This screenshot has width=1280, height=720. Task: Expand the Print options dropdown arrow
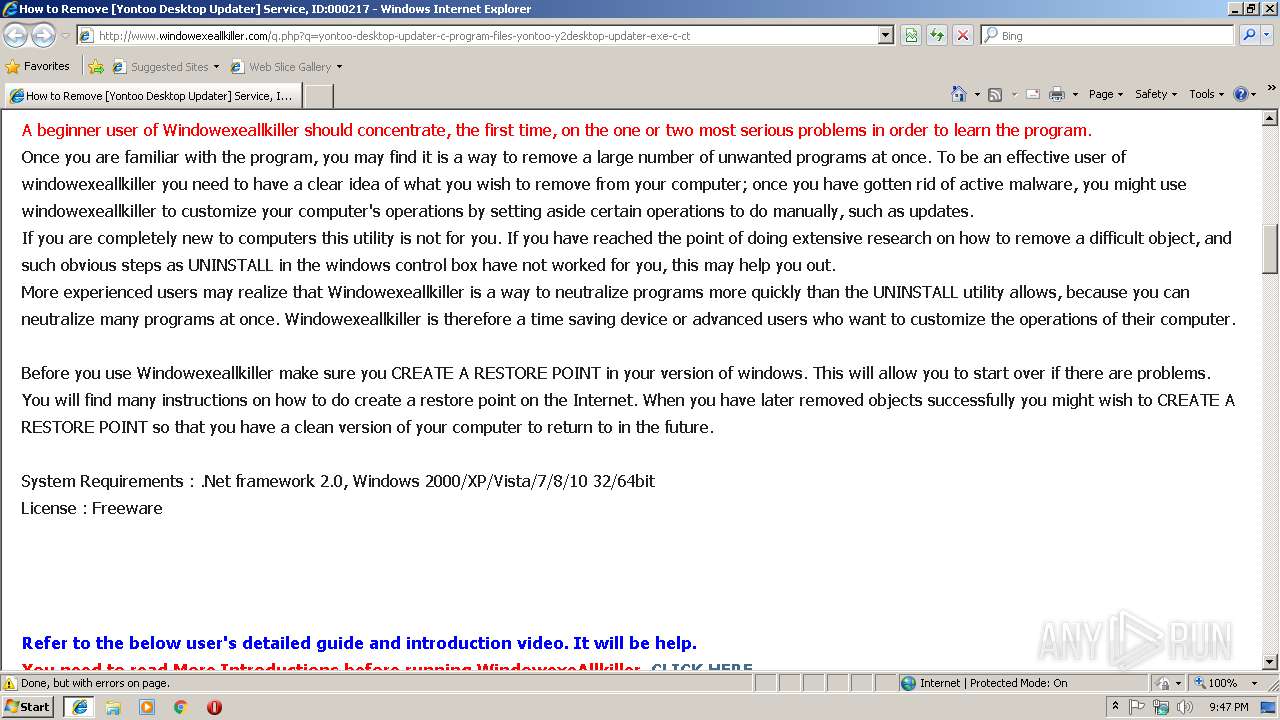click(x=1075, y=94)
